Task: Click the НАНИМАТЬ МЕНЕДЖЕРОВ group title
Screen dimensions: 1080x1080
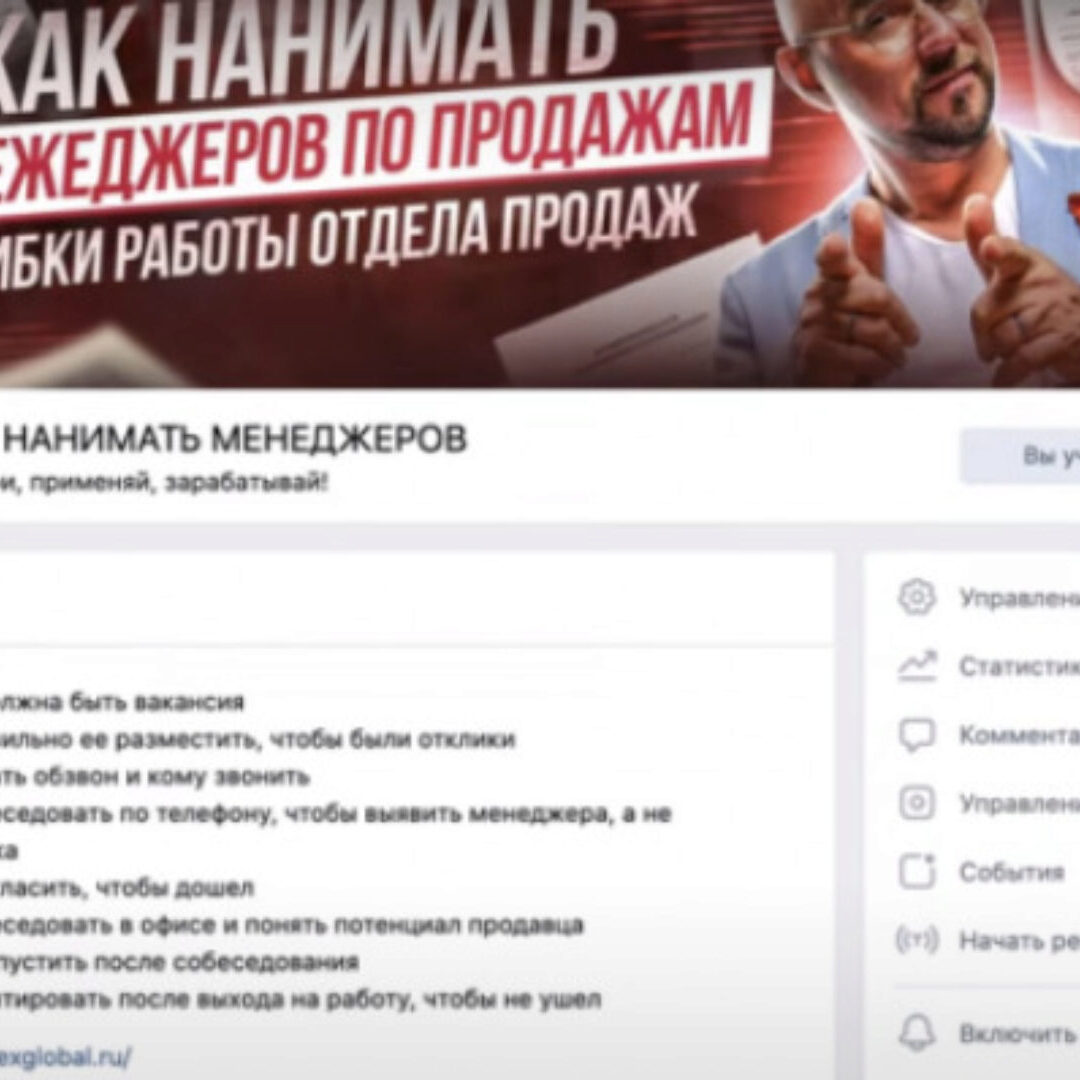Action: point(233,439)
